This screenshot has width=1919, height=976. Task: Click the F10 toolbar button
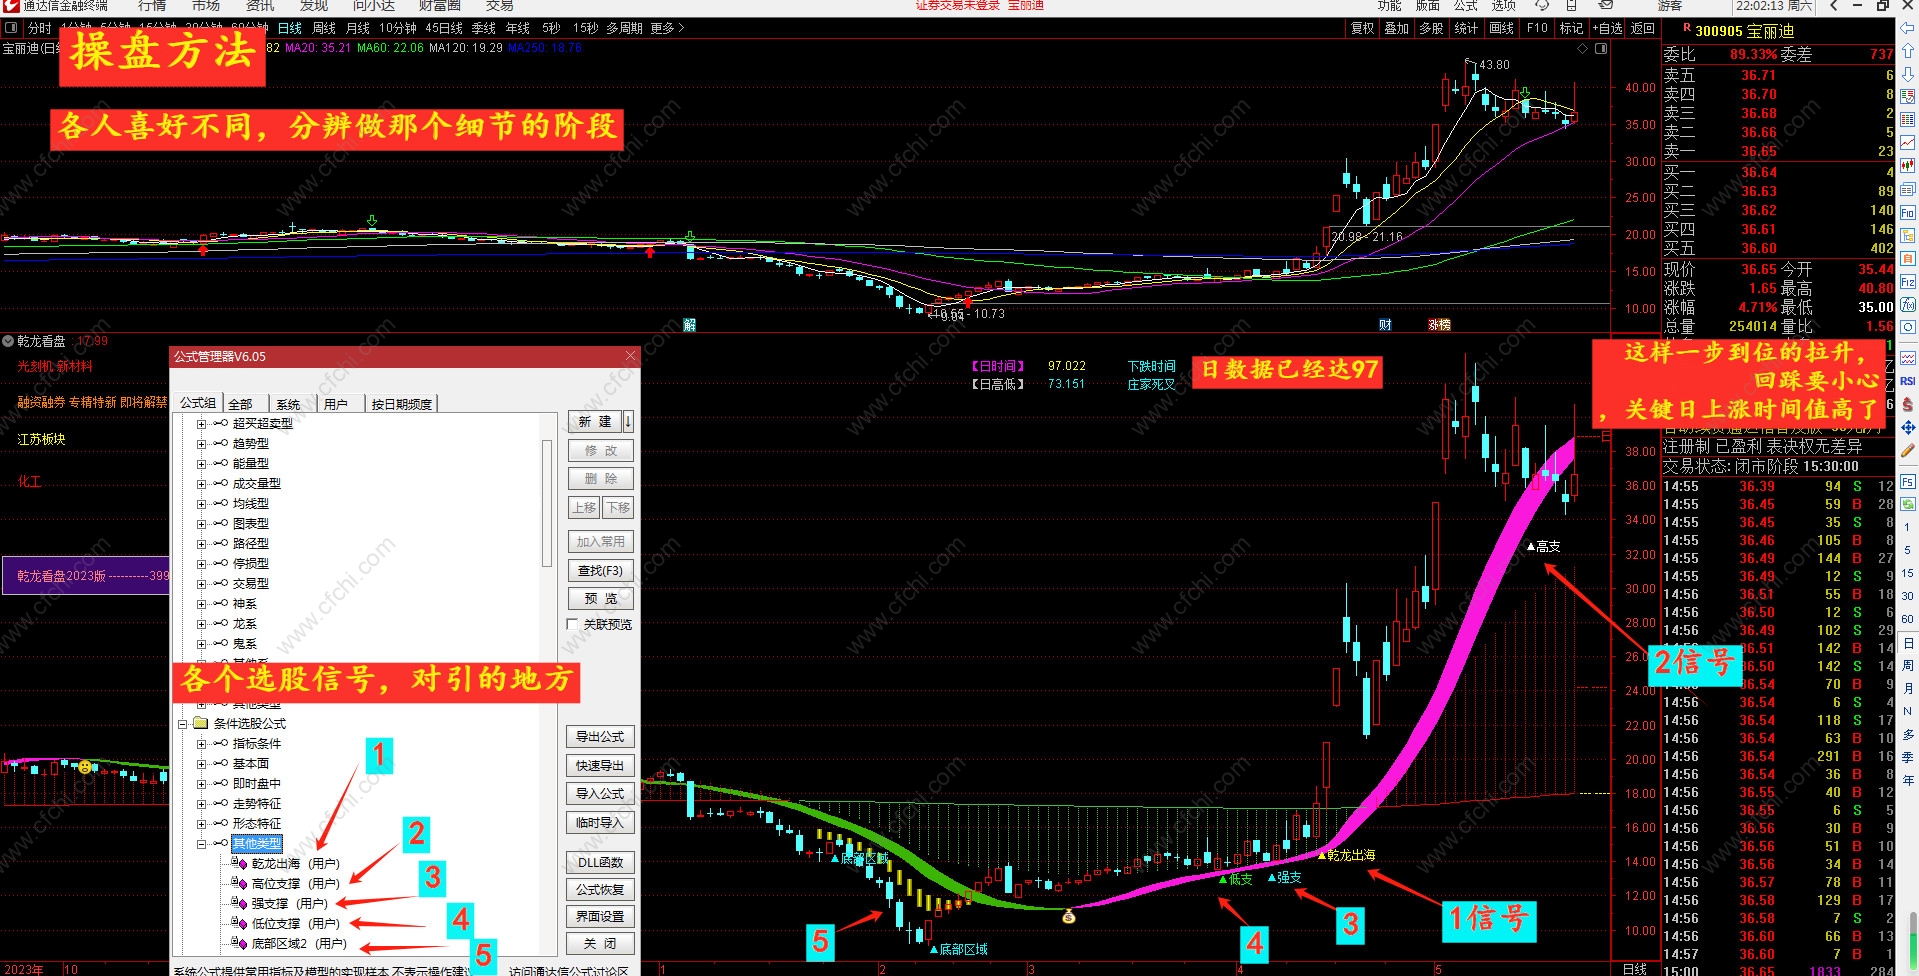(1537, 28)
